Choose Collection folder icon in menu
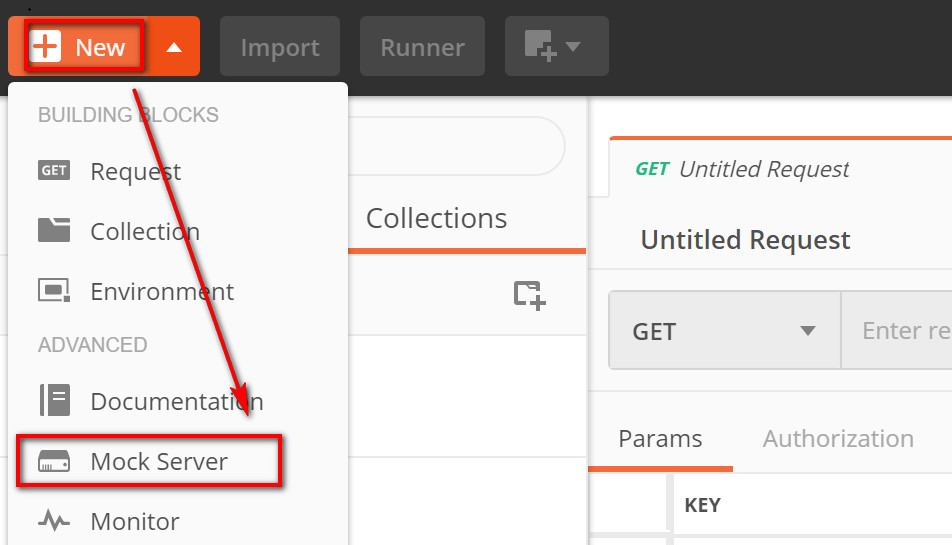Viewport: 952px width, 545px height. tap(54, 230)
